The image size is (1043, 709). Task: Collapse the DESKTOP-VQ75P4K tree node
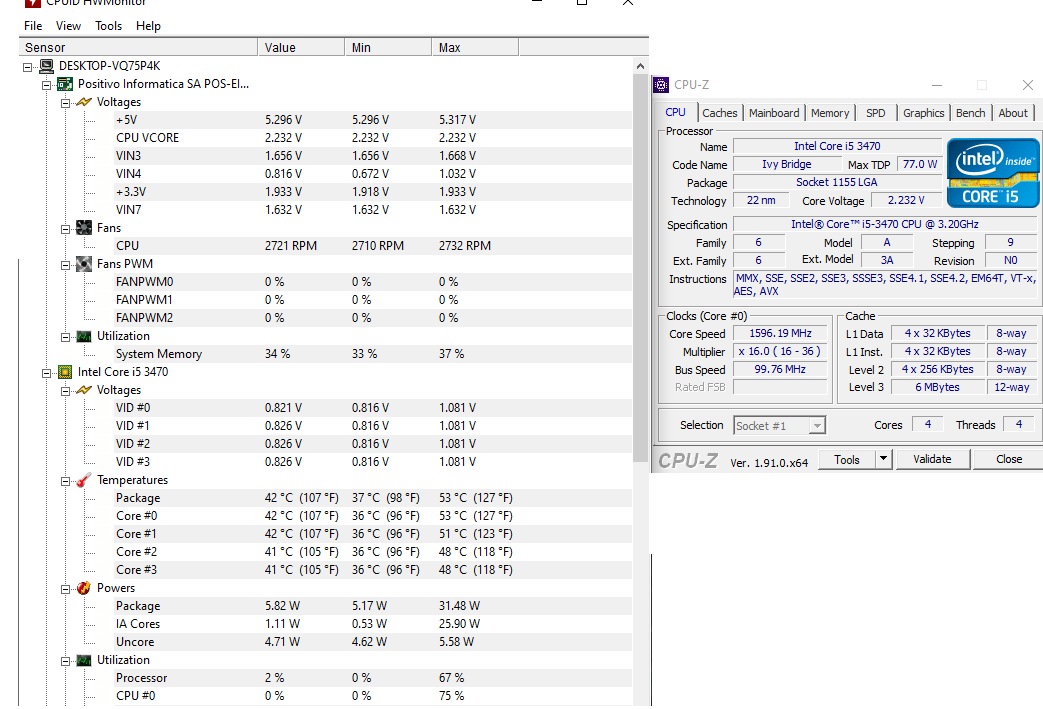coord(27,67)
